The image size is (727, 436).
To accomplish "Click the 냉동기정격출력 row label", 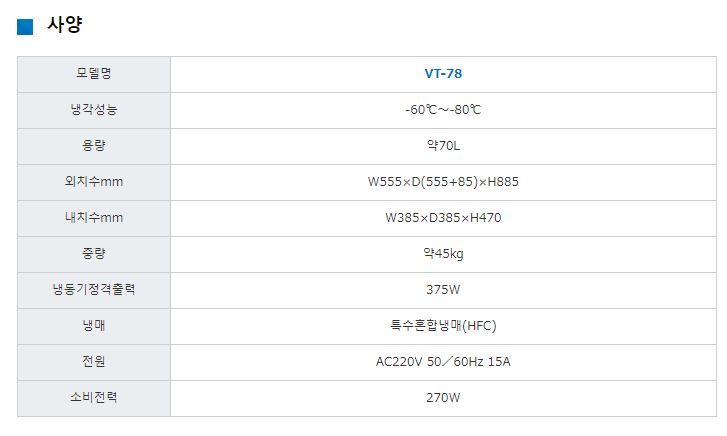I will pos(94,289).
